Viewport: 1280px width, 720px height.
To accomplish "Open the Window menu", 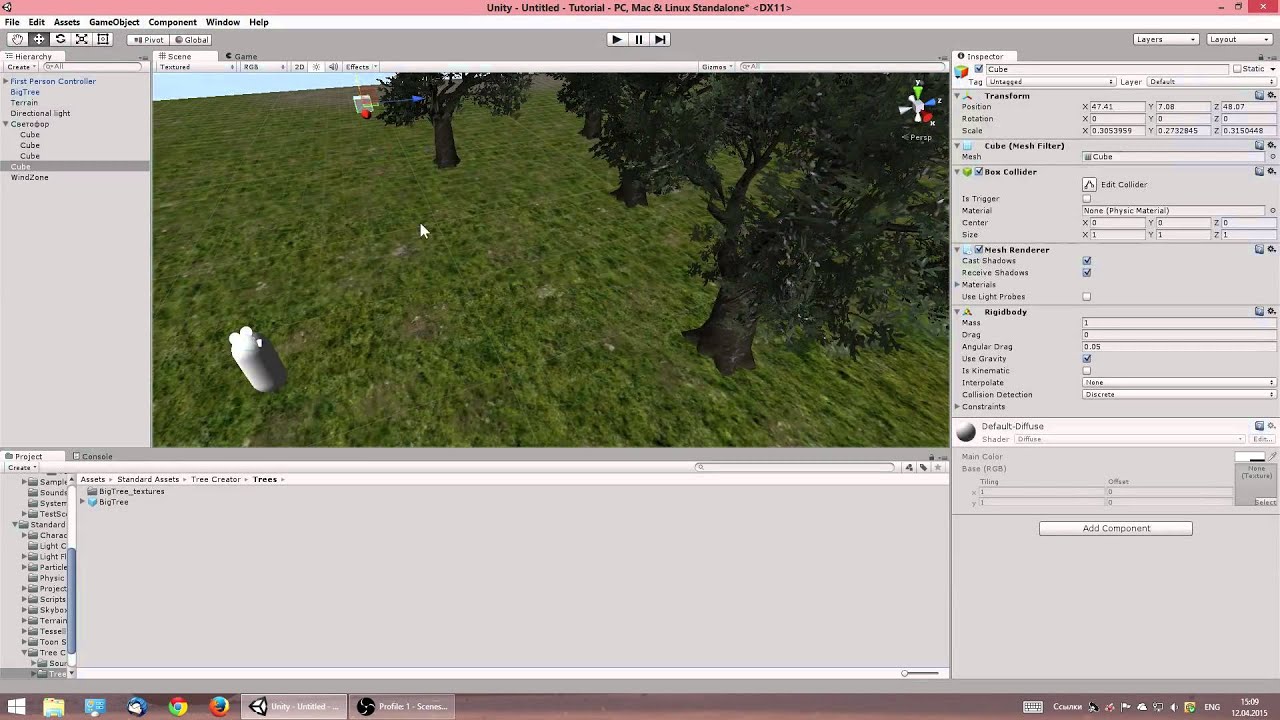I will [x=222, y=22].
